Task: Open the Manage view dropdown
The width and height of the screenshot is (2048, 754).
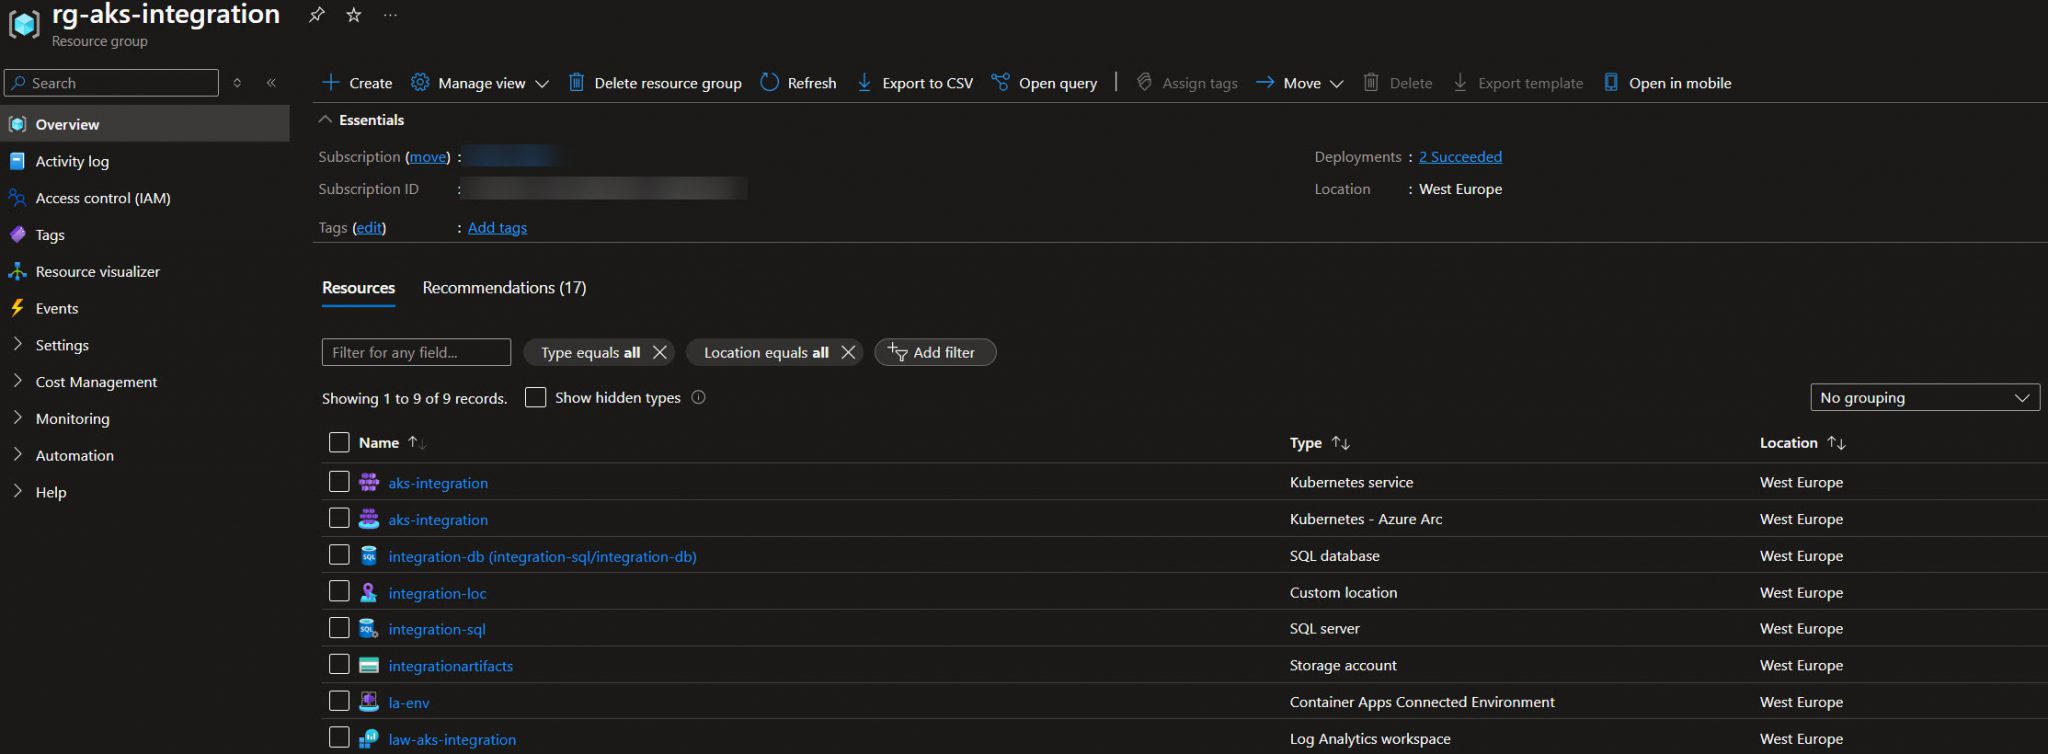Action: pos(481,83)
